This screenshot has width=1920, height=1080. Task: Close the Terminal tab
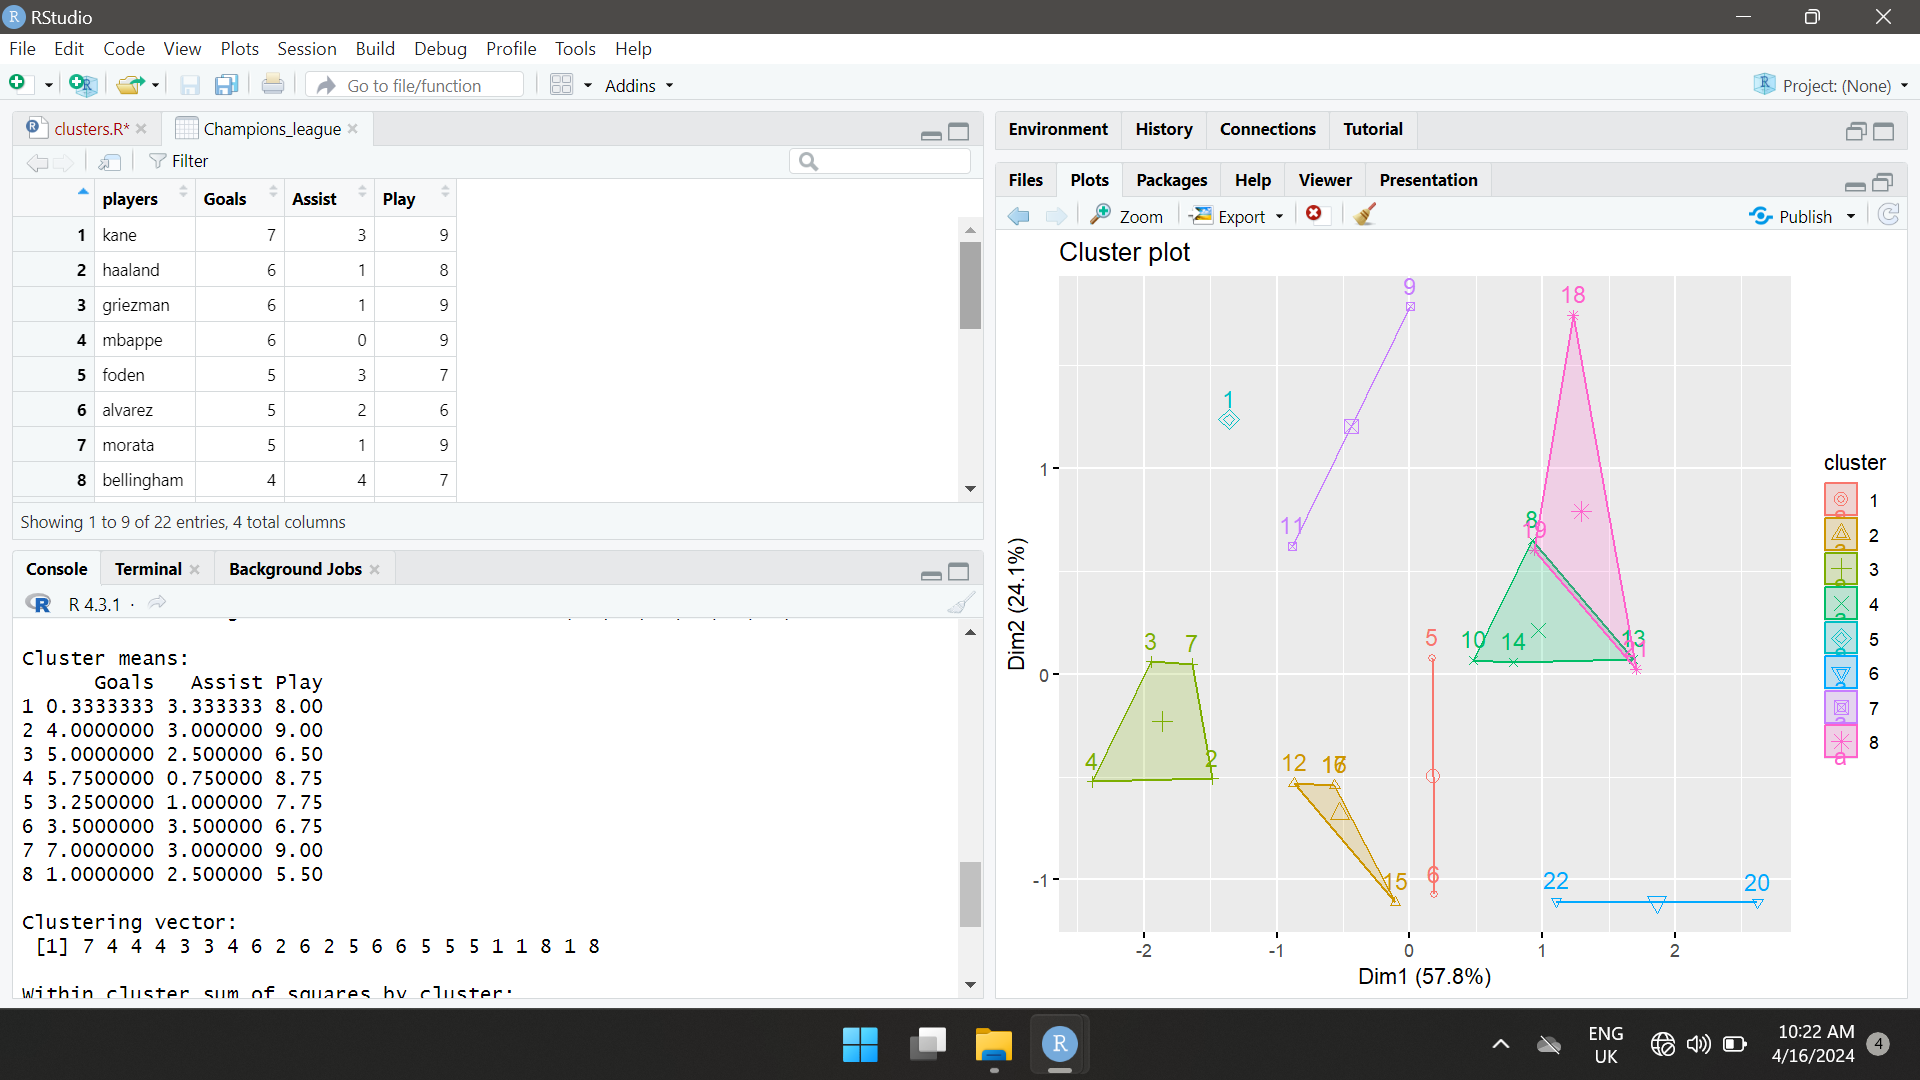(194, 570)
